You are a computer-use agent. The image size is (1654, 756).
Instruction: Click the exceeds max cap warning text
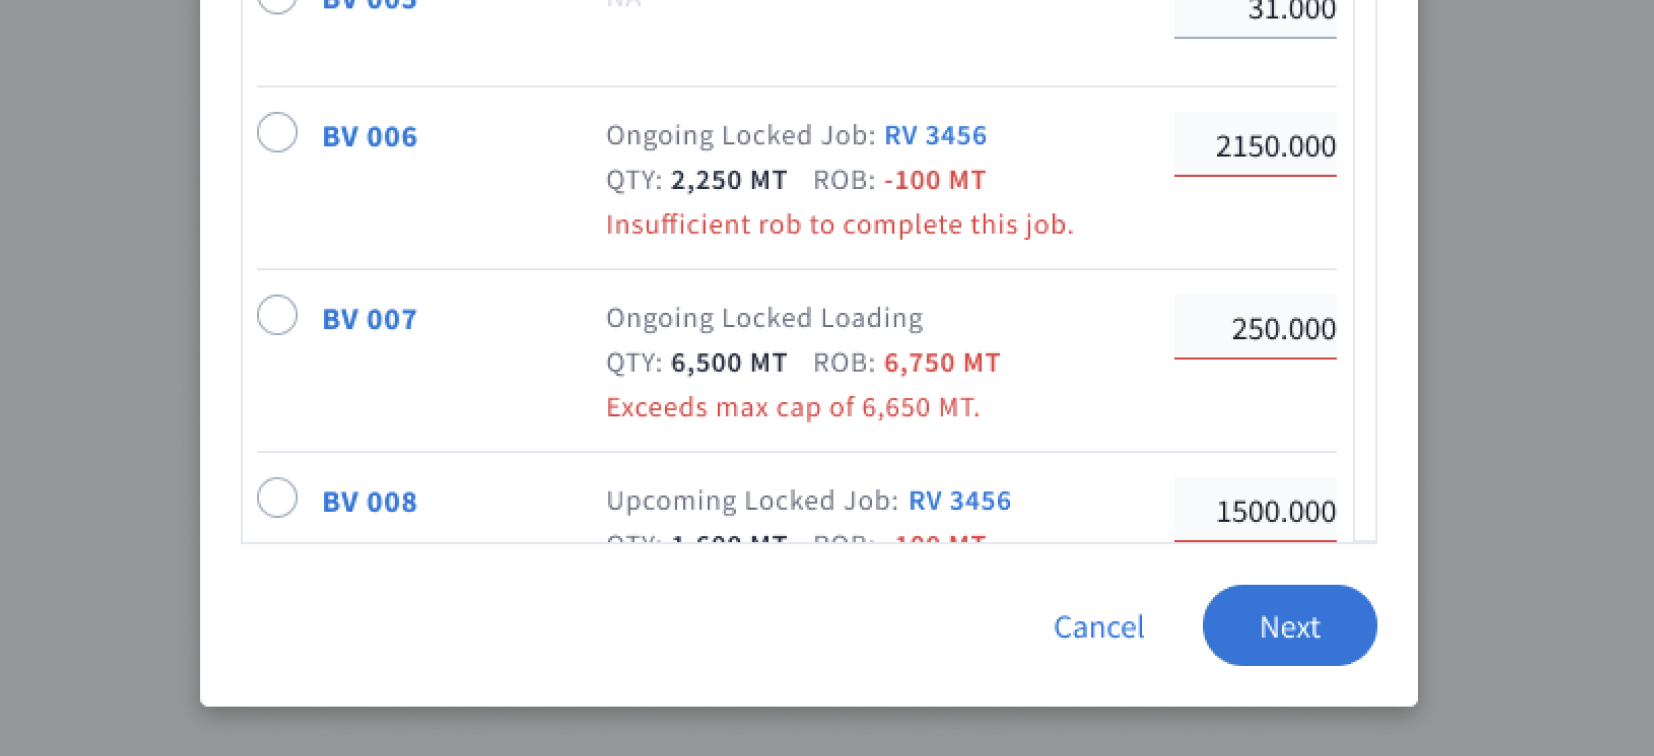coord(793,407)
